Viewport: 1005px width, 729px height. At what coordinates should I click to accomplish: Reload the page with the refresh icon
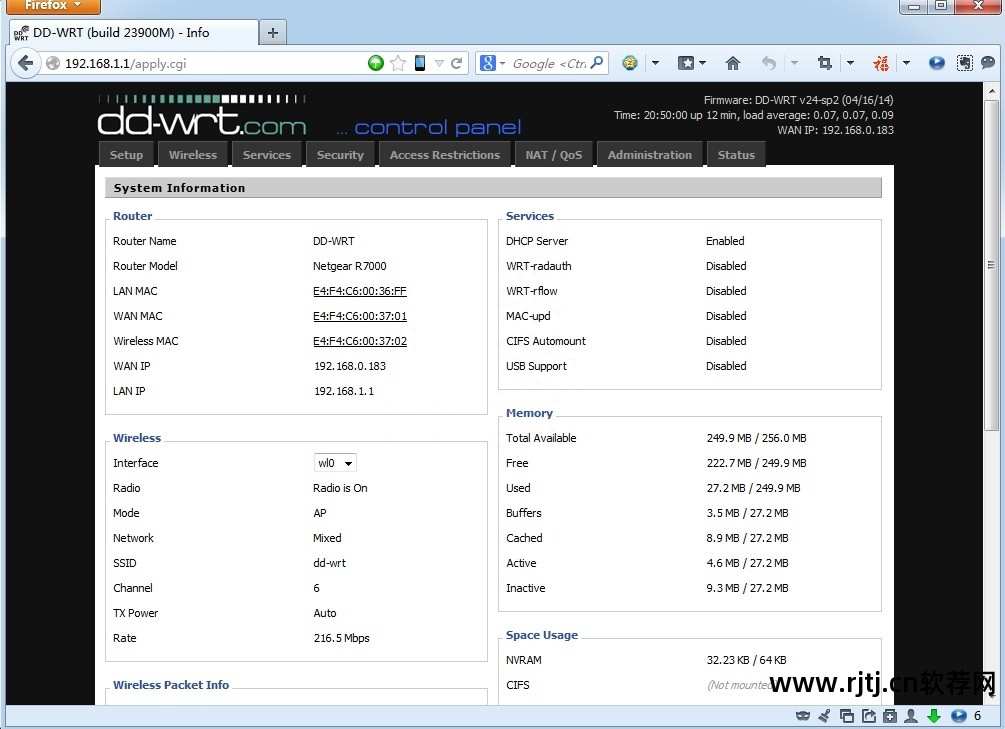(457, 63)
